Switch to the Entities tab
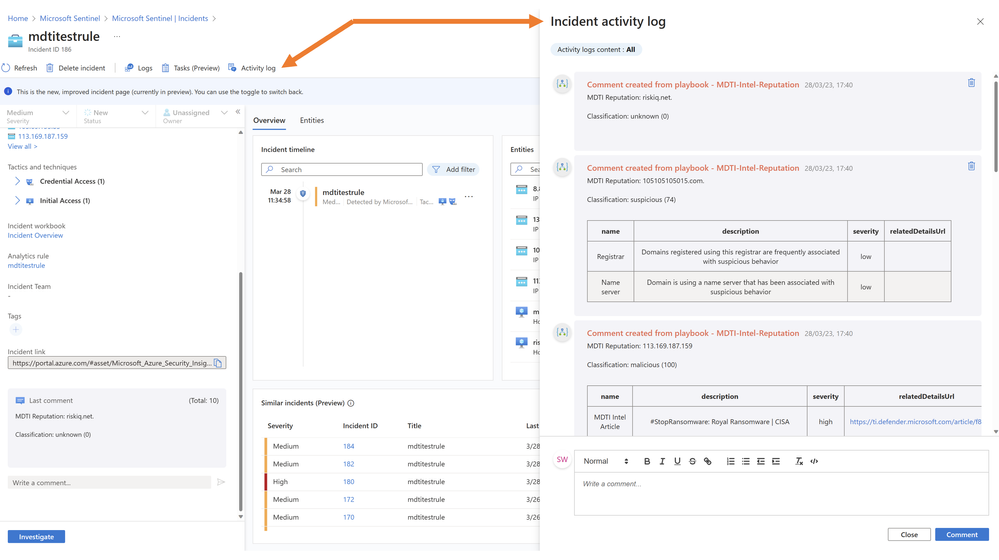 pos(312,120)
